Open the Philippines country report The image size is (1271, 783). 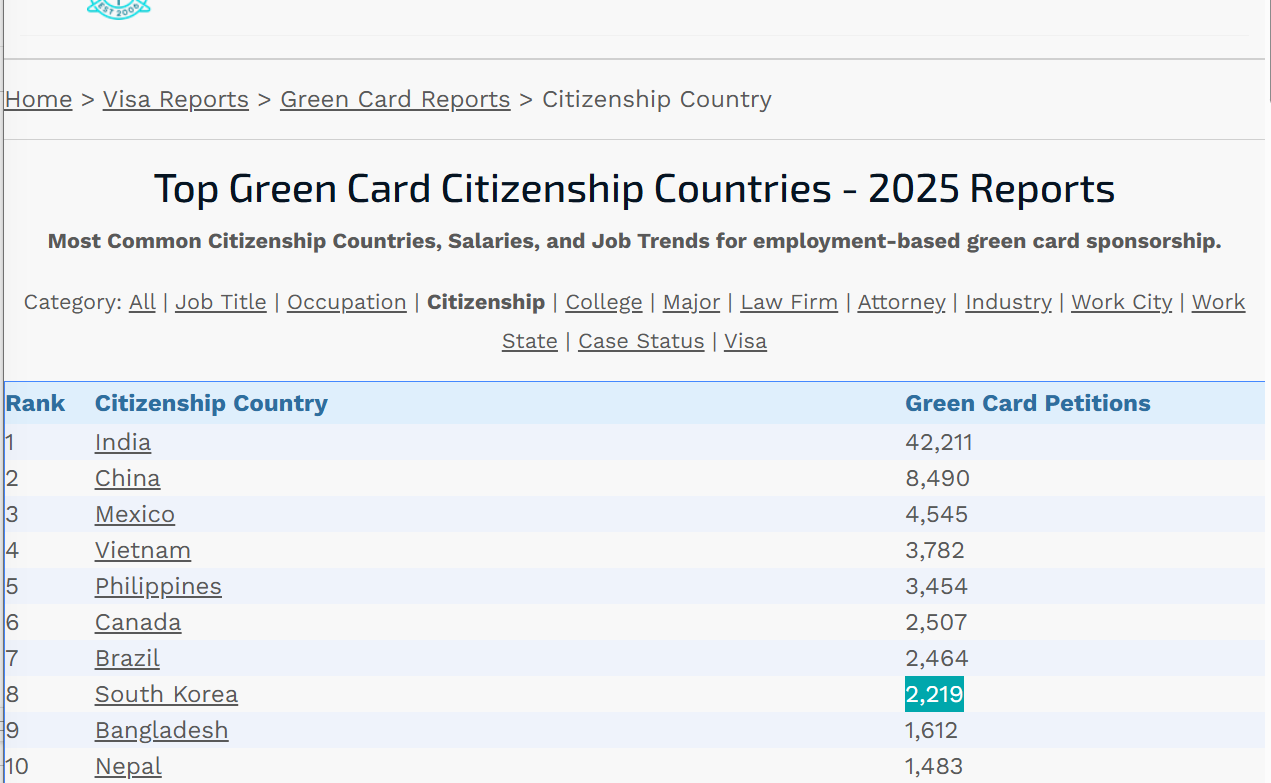[x=158, y=587]
